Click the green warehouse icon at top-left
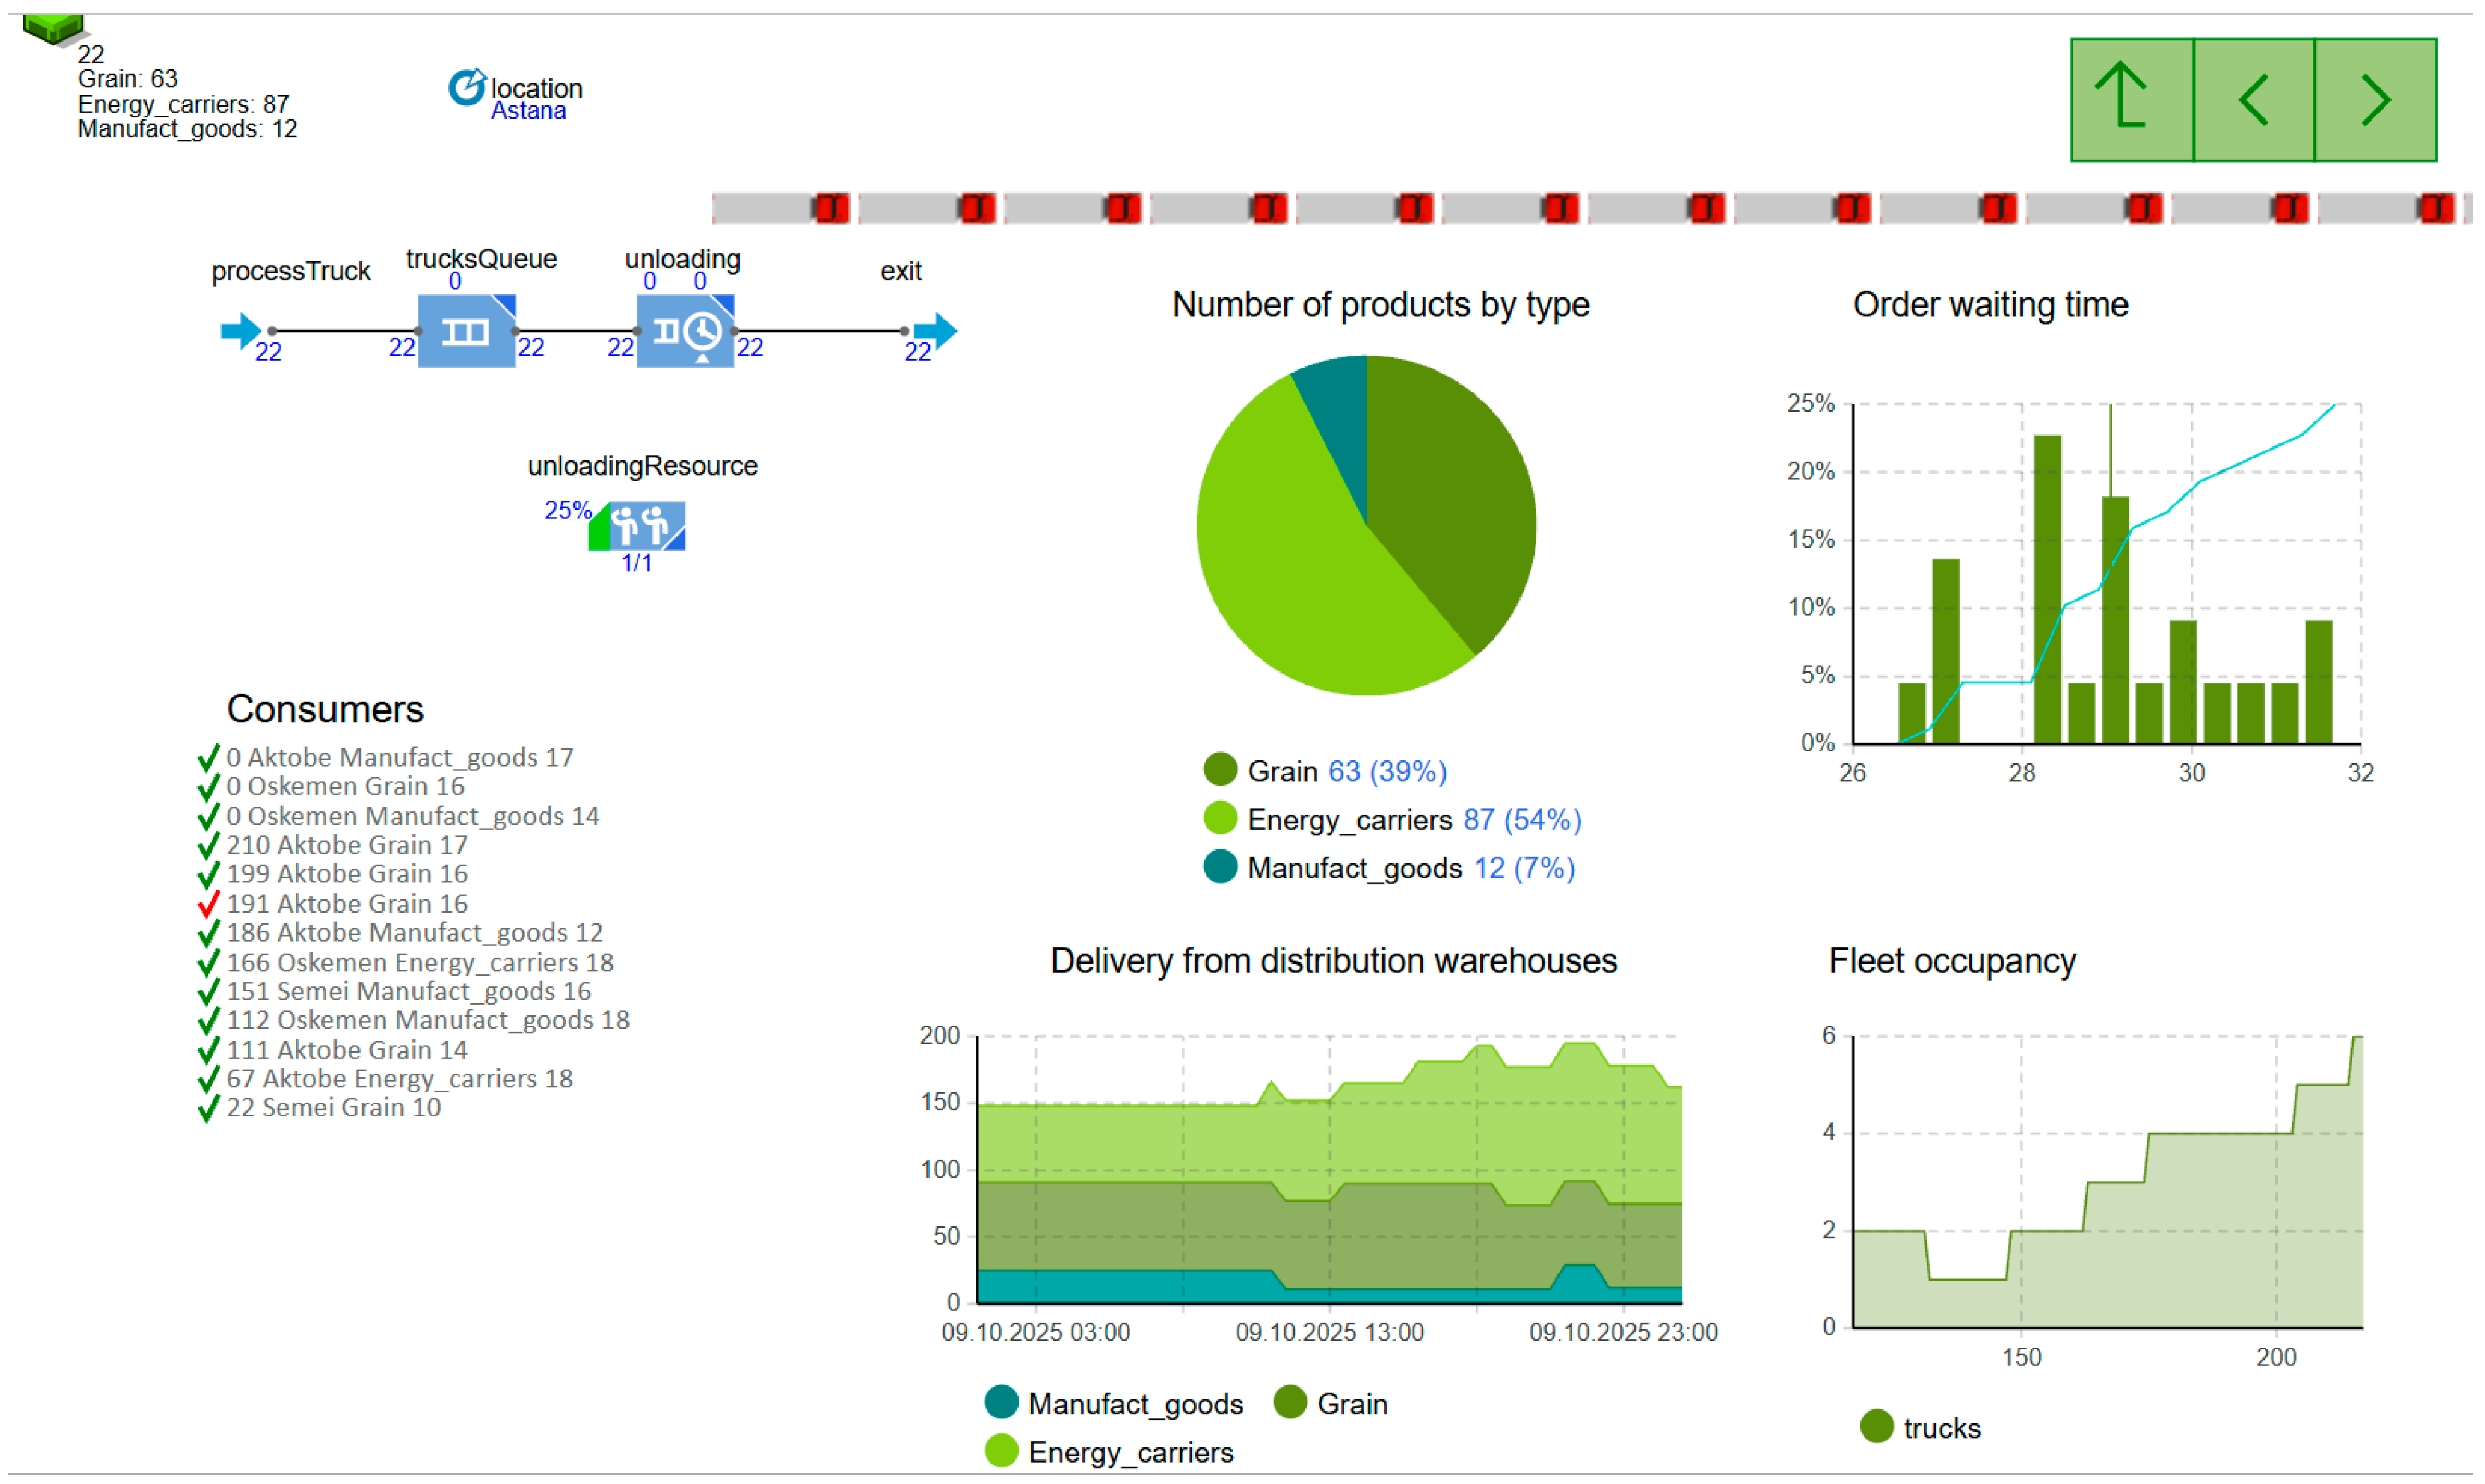 (x=53, y=27)
